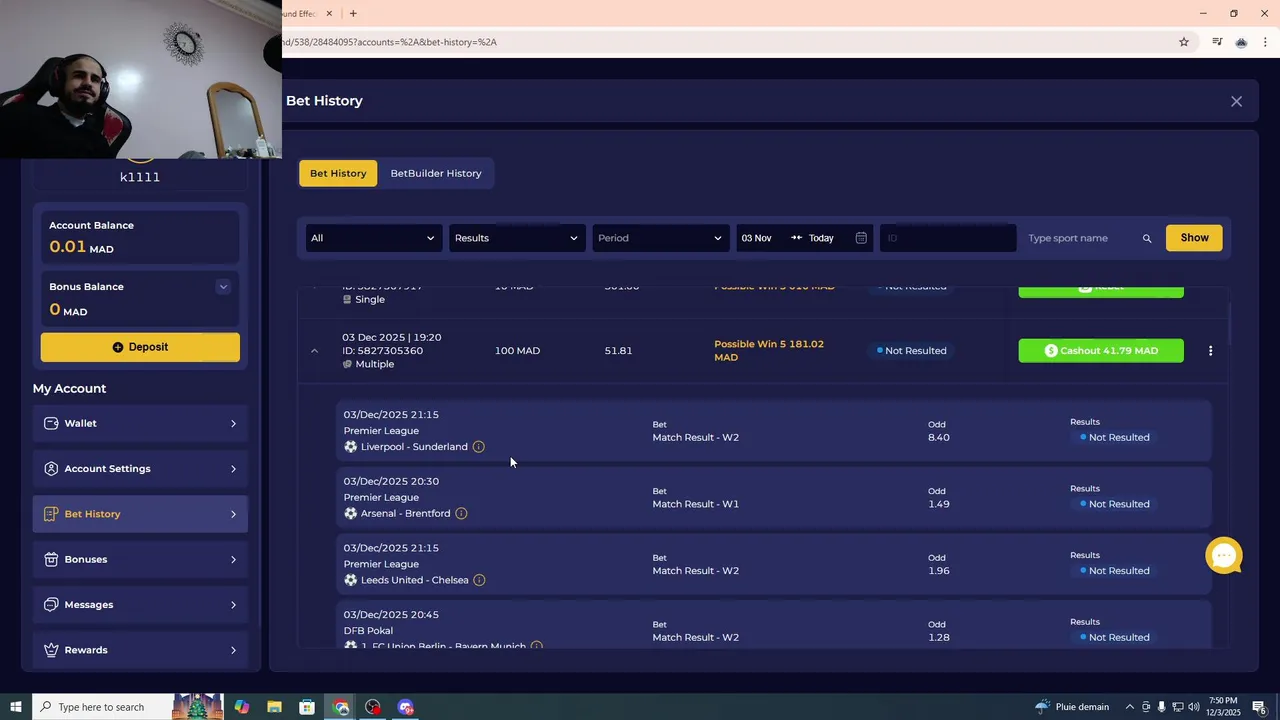Open the notification center icon
Viewport: 1280px width, 720px height.
point(1259,707)
